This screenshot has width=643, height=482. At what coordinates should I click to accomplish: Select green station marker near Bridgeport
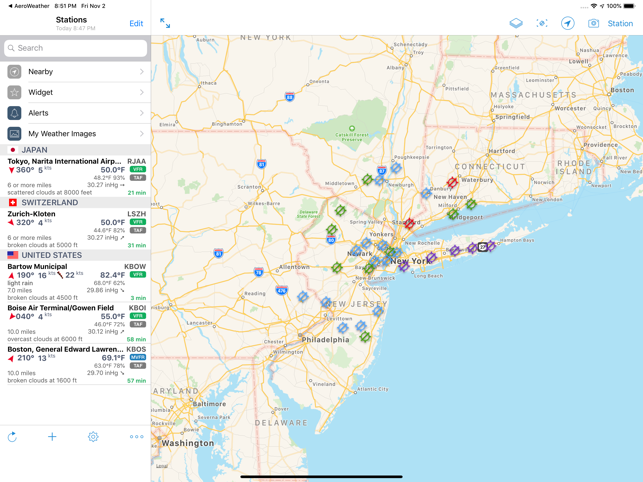point(453,214)
